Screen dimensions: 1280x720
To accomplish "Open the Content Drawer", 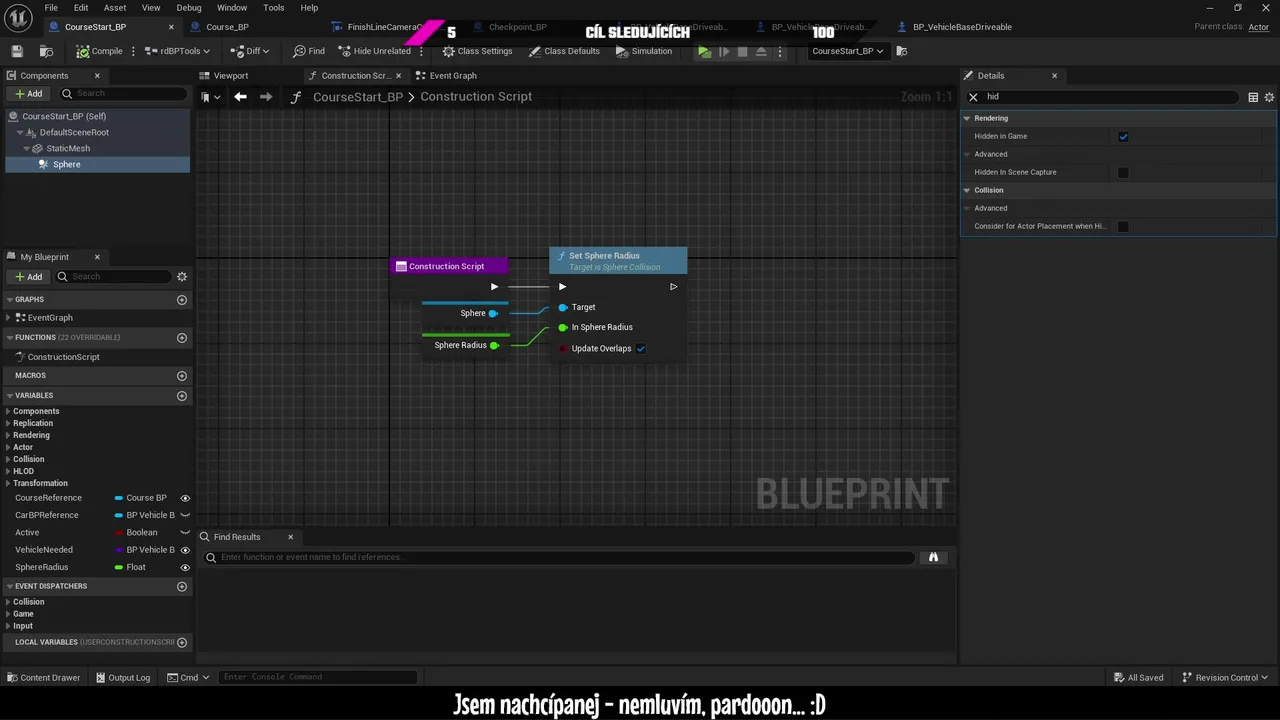I will [43, 678].
